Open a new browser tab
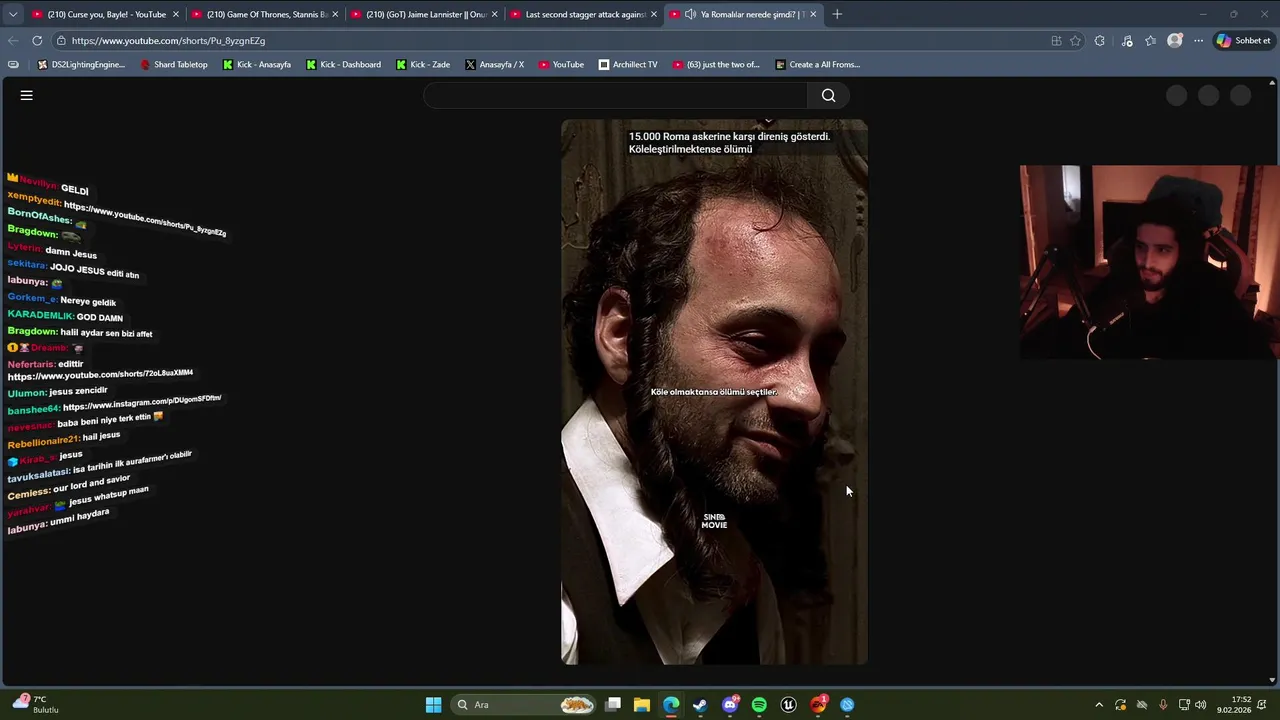 pyautogui.click(x=837, y=15)
